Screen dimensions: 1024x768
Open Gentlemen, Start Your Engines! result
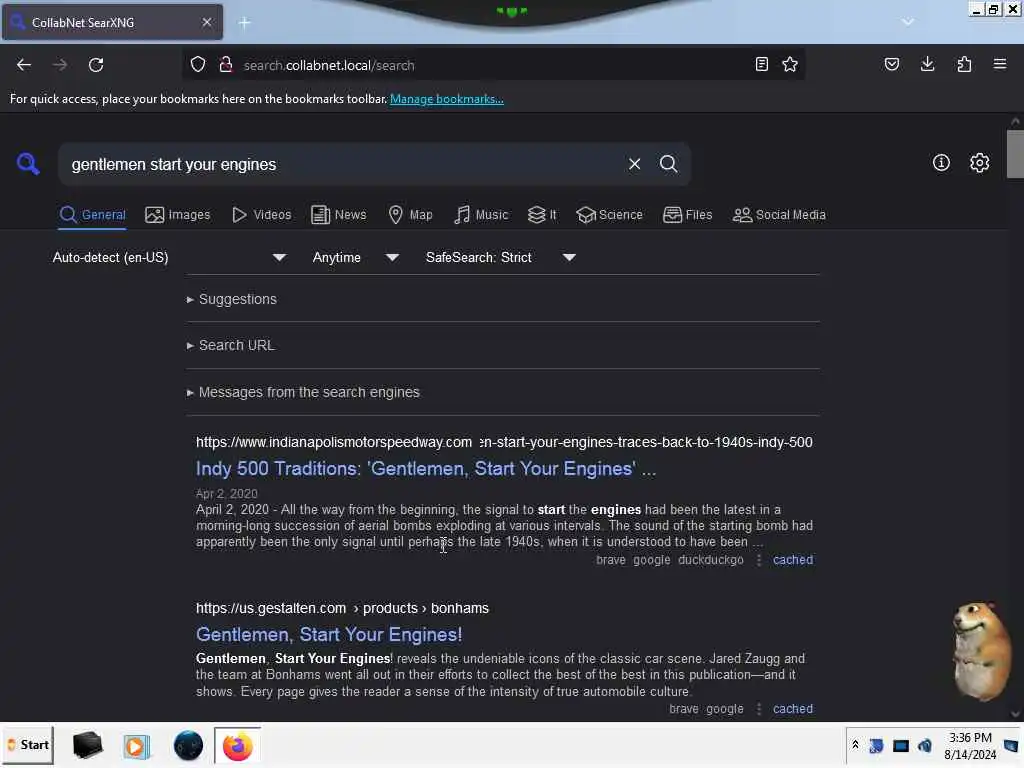[329, 635]
